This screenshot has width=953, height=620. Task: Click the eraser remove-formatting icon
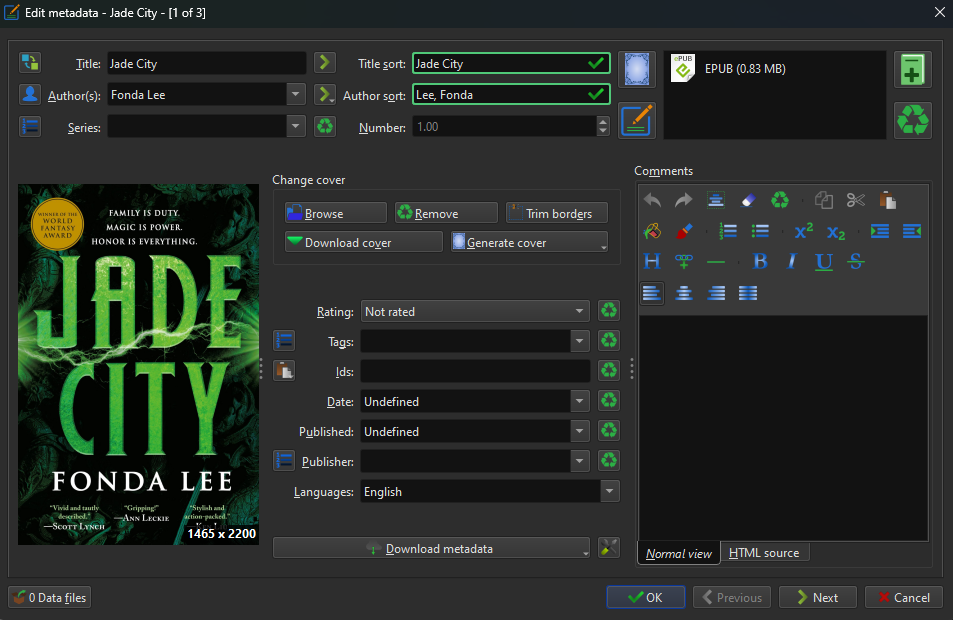748,200
